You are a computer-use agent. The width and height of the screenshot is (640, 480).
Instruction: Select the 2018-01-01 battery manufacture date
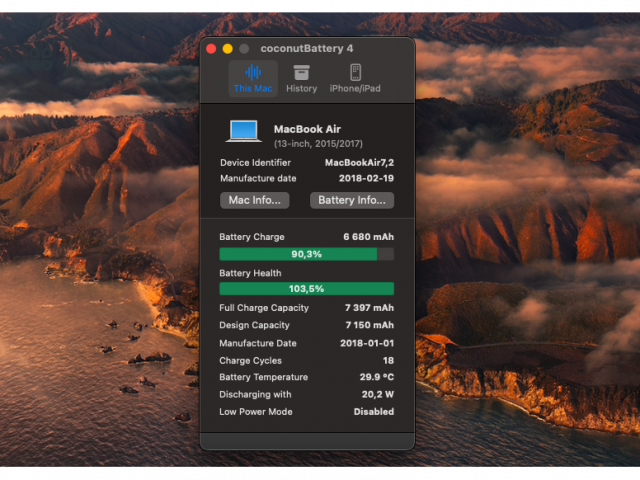[367, 343]
